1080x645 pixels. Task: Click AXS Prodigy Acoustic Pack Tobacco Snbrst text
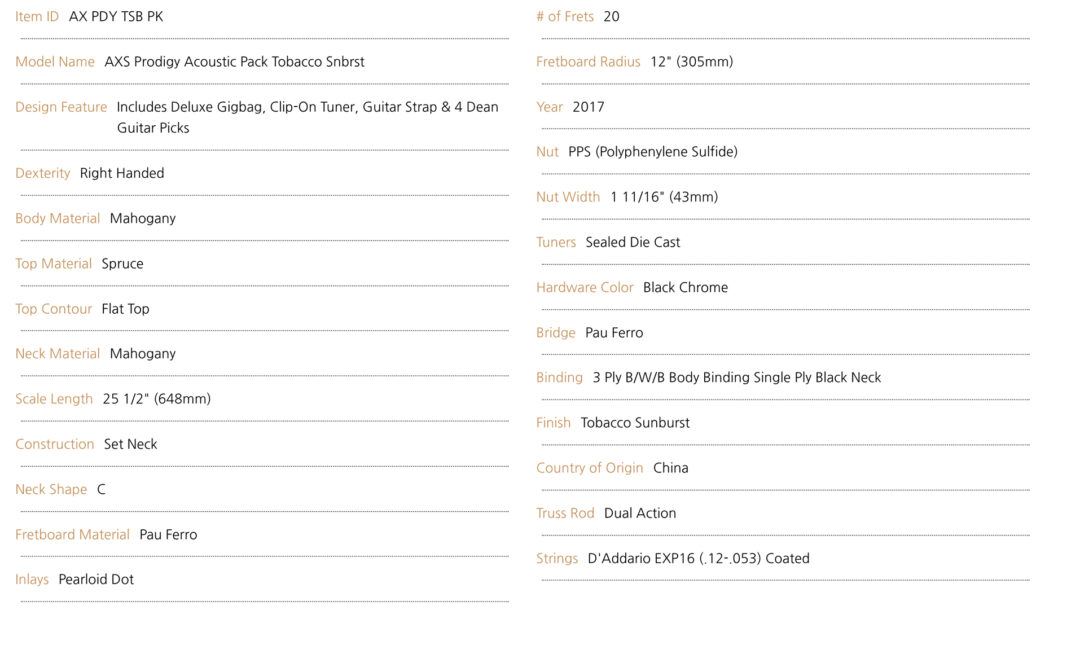click(234, 62)
